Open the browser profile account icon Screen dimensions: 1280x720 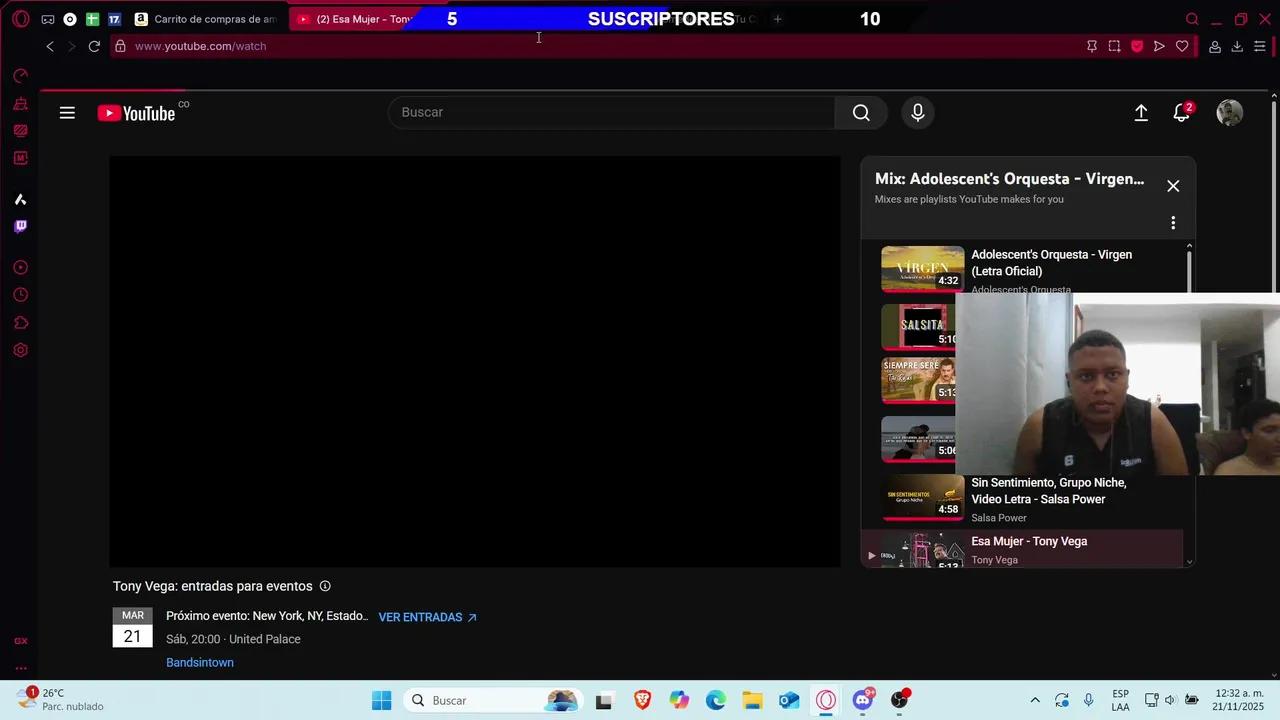(1215, 46)
